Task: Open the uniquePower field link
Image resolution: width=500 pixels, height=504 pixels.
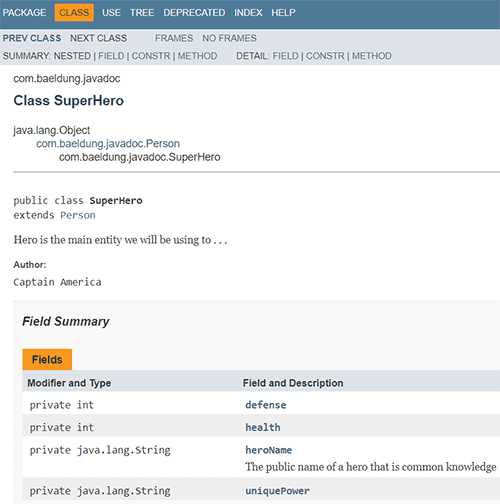Action: click(277, 491)
